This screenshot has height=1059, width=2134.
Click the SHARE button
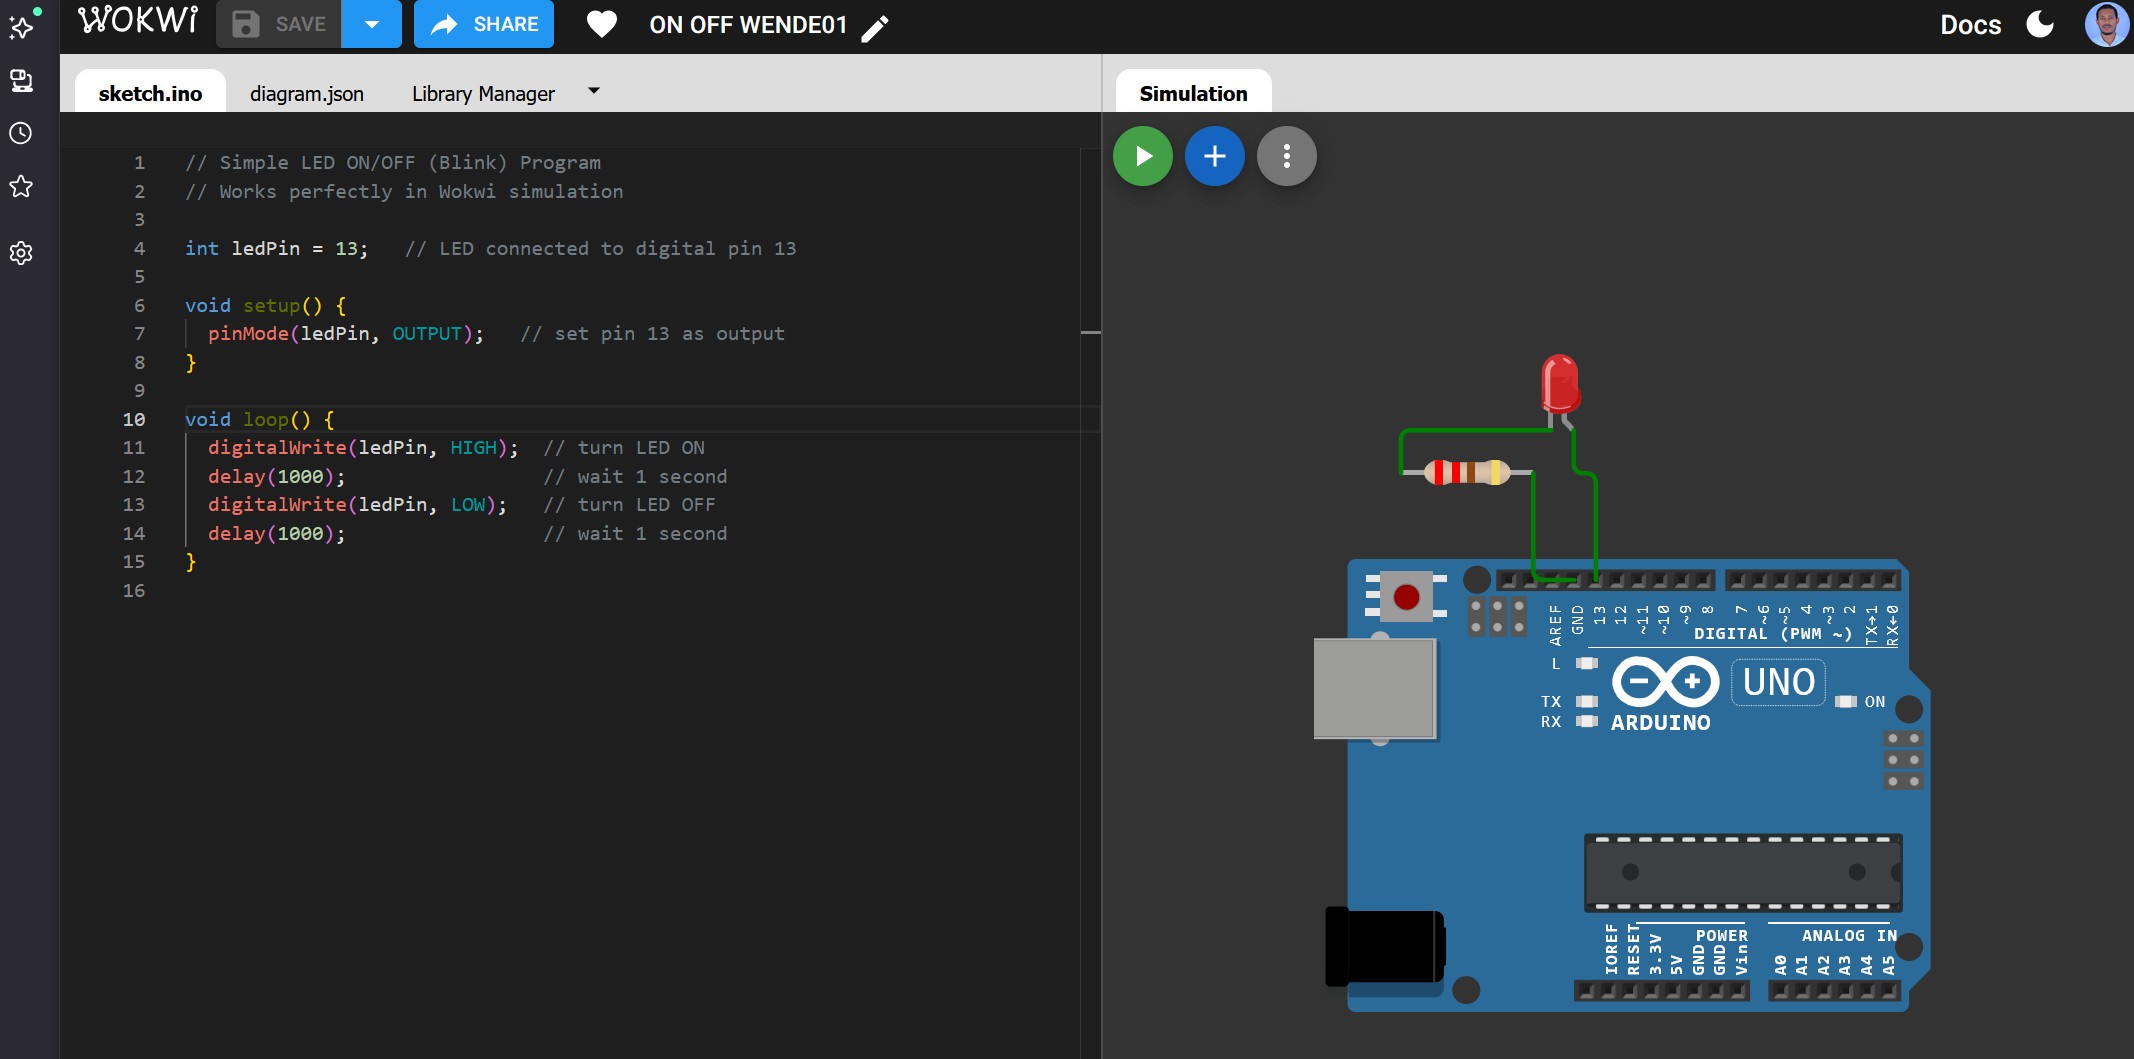click(x=484, y=24)
